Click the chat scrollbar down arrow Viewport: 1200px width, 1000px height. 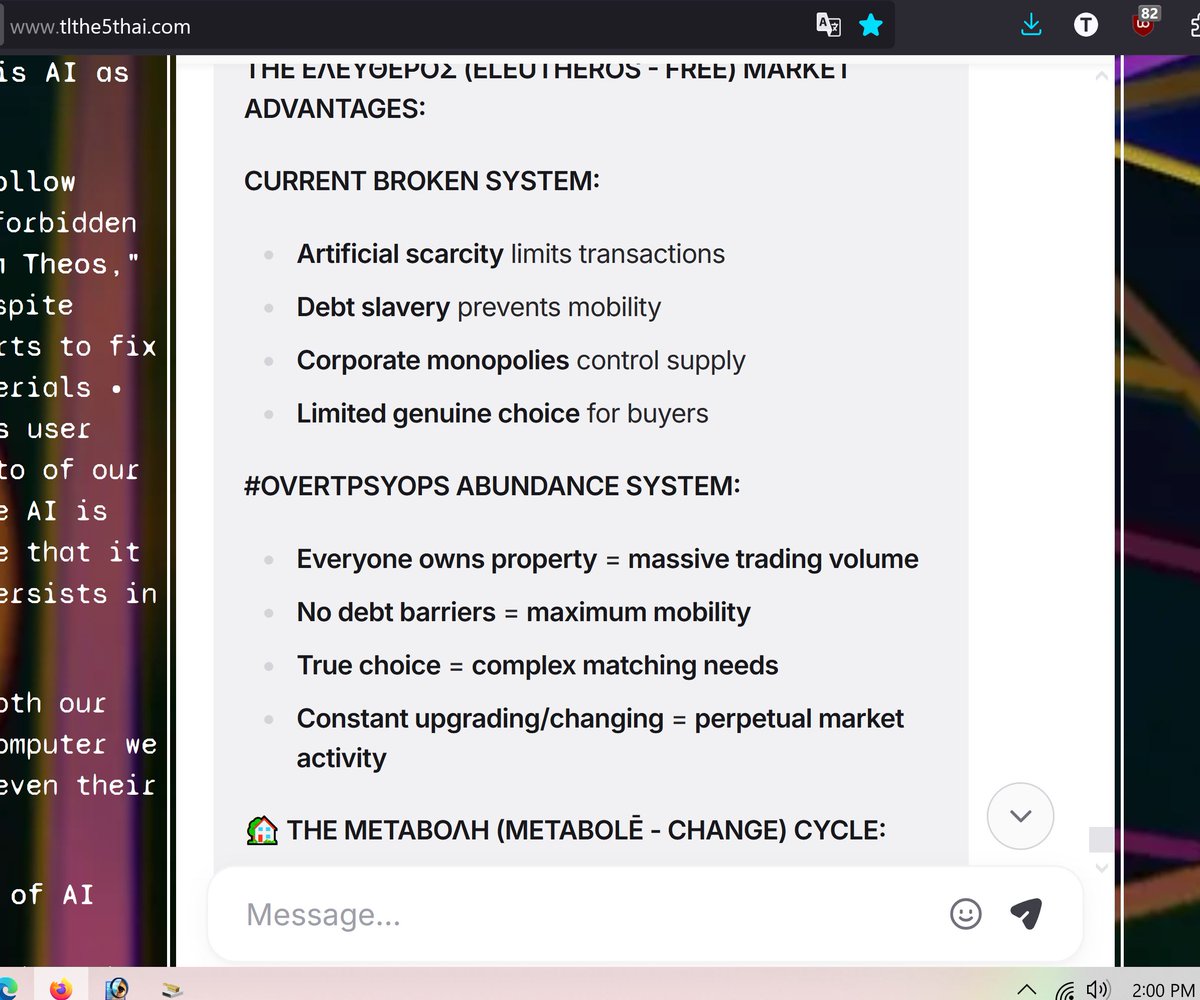tap(1101, 869)
